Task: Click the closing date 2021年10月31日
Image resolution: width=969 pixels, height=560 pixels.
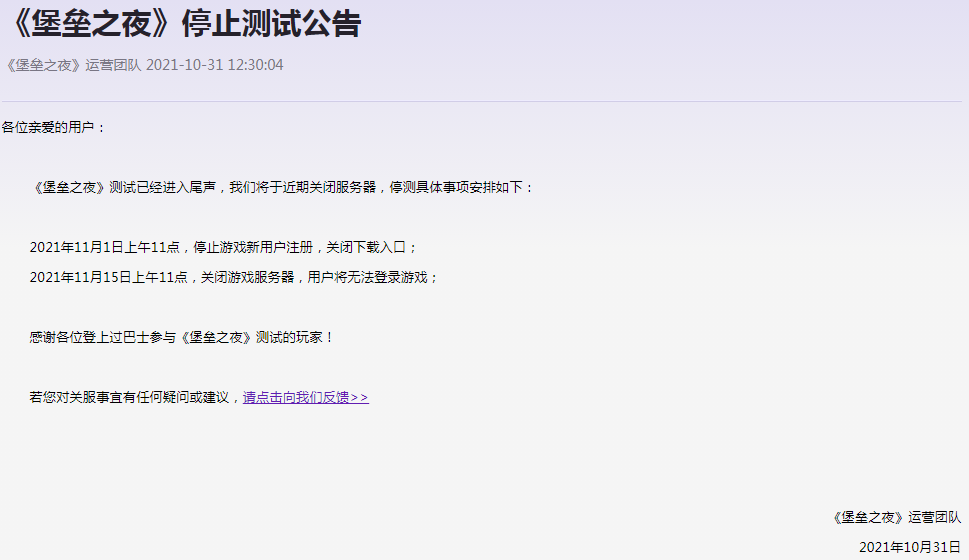Action: (910, 547)
